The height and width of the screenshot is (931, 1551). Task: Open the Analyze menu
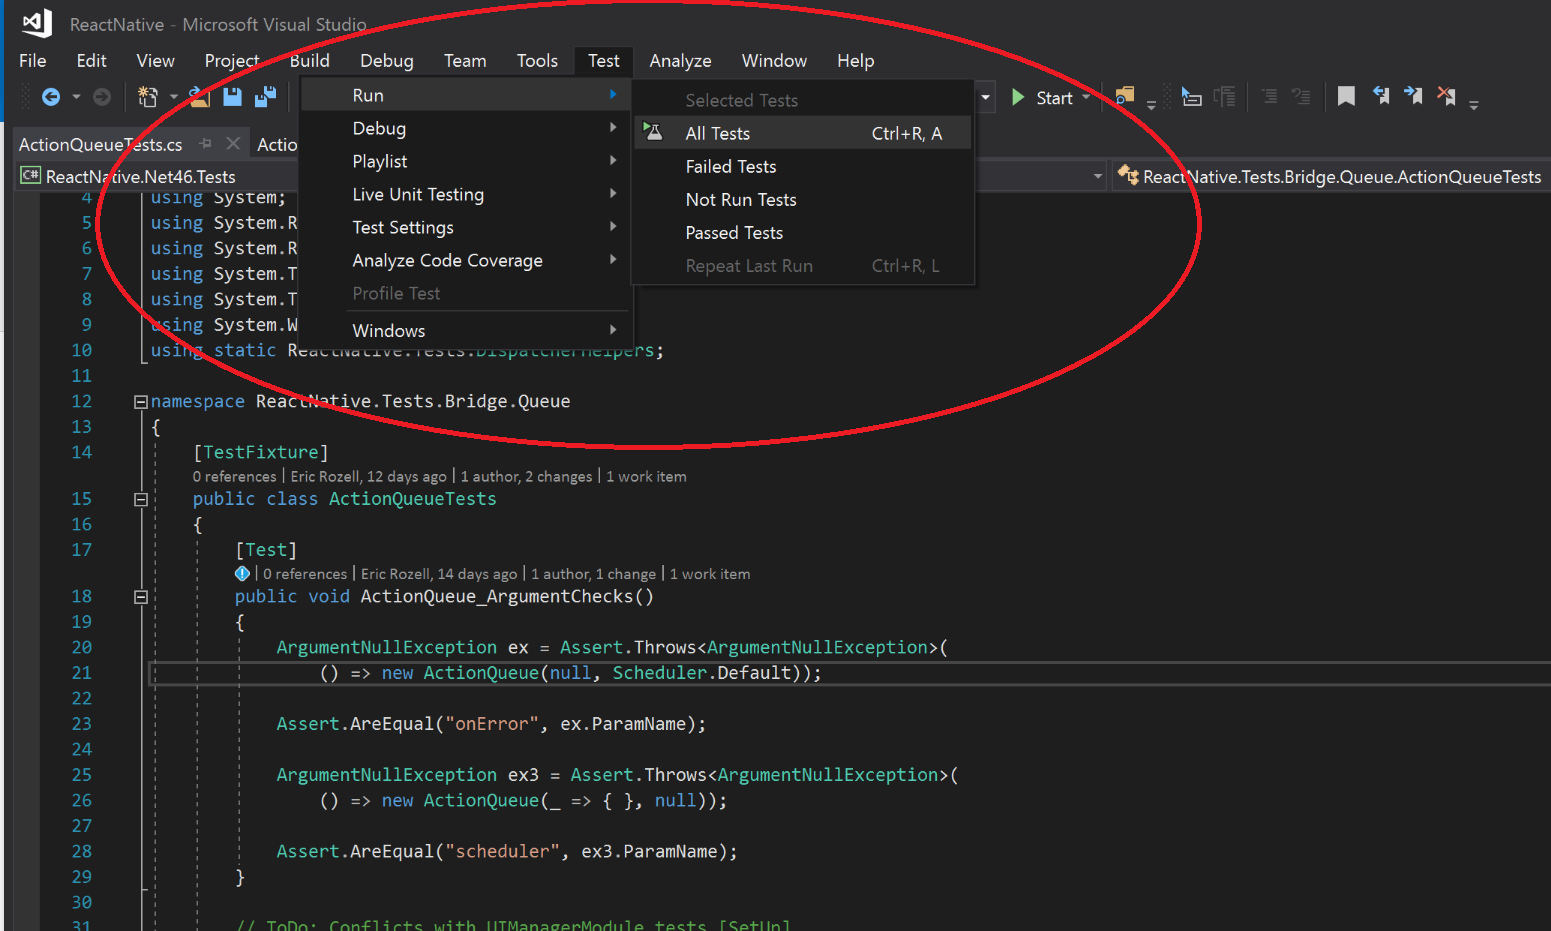(x=680, y=61)
